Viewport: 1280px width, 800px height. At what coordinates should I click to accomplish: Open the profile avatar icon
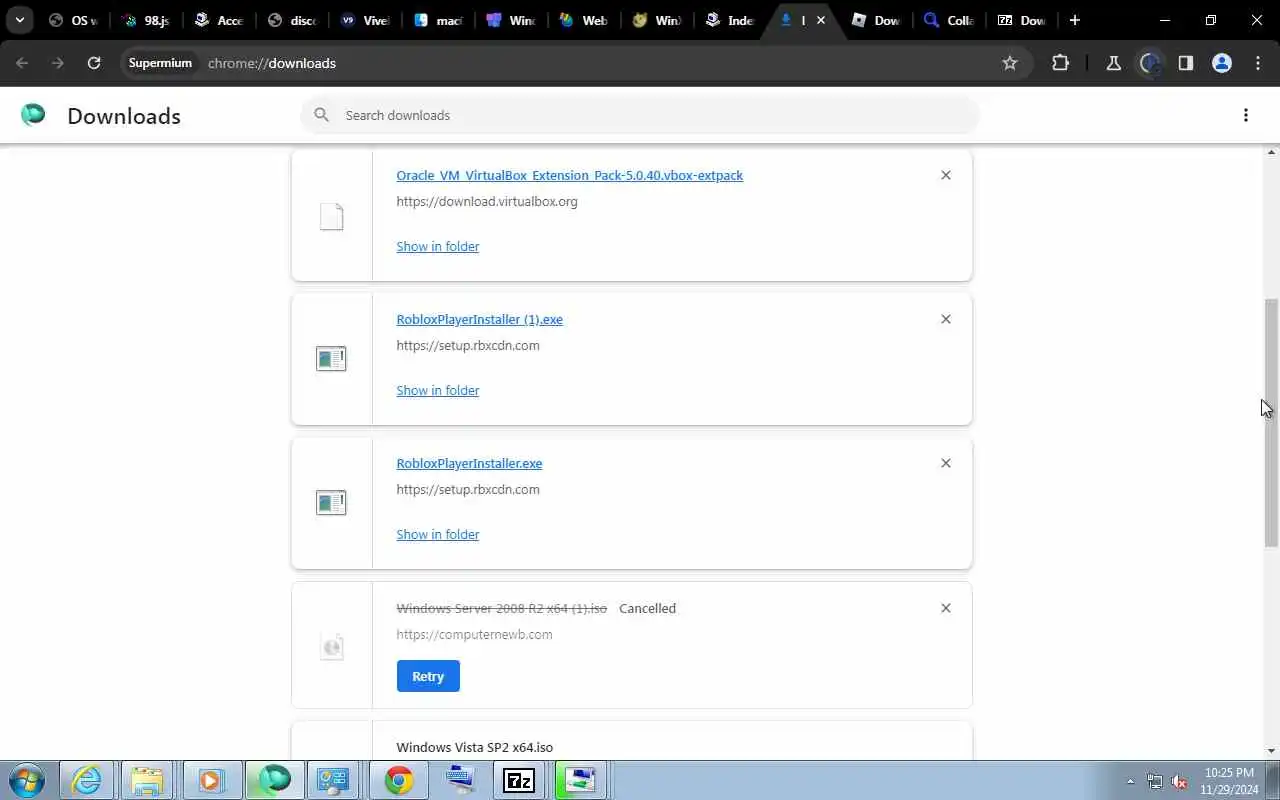(x=1221, y=63)
